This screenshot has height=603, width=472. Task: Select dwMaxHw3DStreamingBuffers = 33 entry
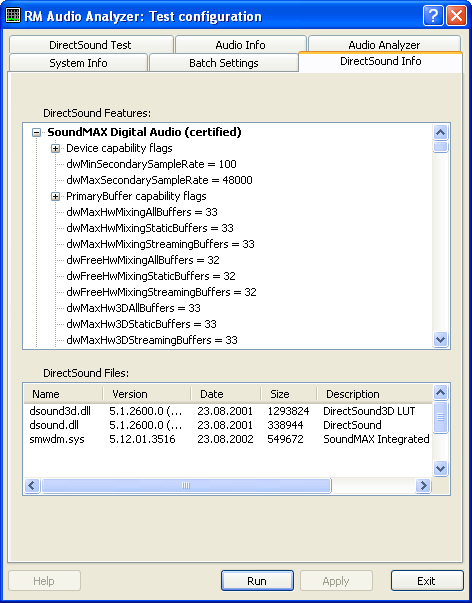coord(152,340)
